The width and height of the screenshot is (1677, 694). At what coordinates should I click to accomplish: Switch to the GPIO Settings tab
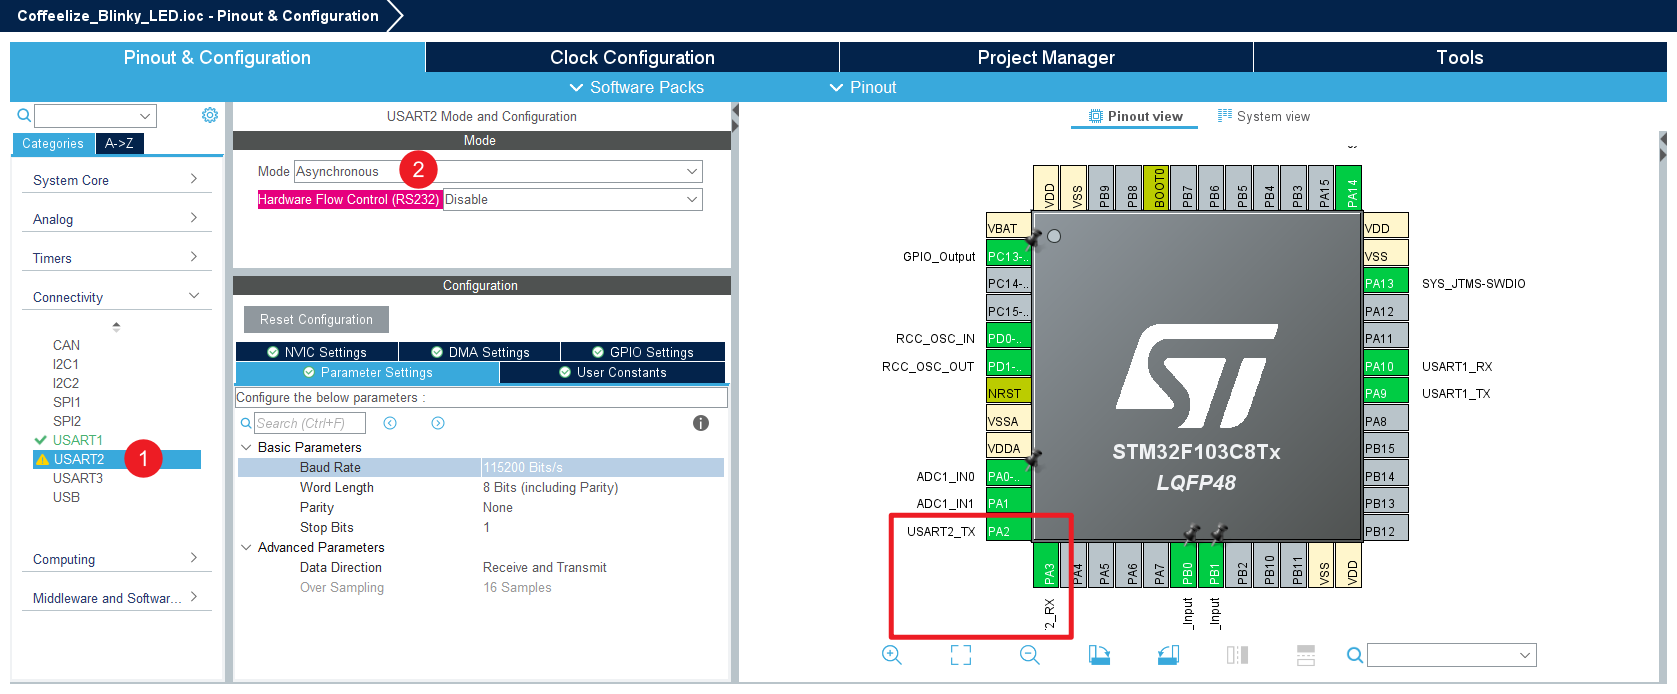642,352
